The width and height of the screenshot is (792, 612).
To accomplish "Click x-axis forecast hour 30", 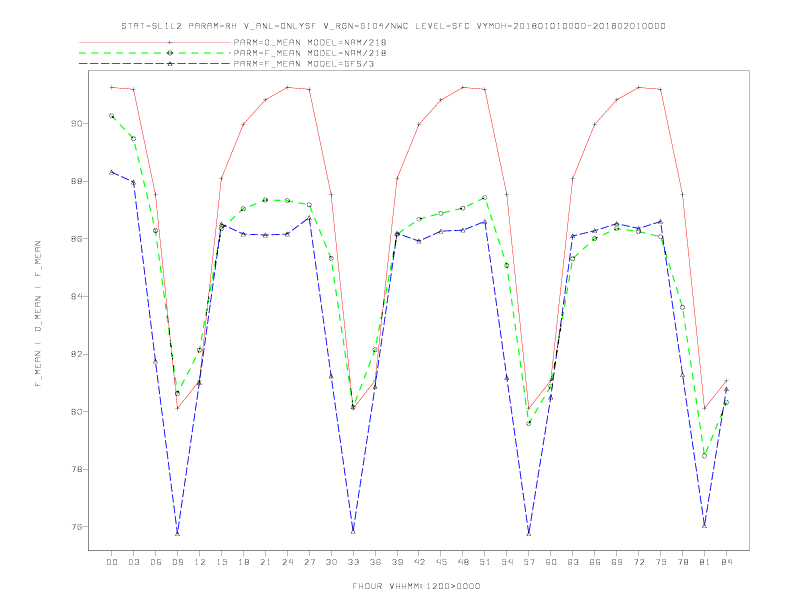I will click(331, 562).
